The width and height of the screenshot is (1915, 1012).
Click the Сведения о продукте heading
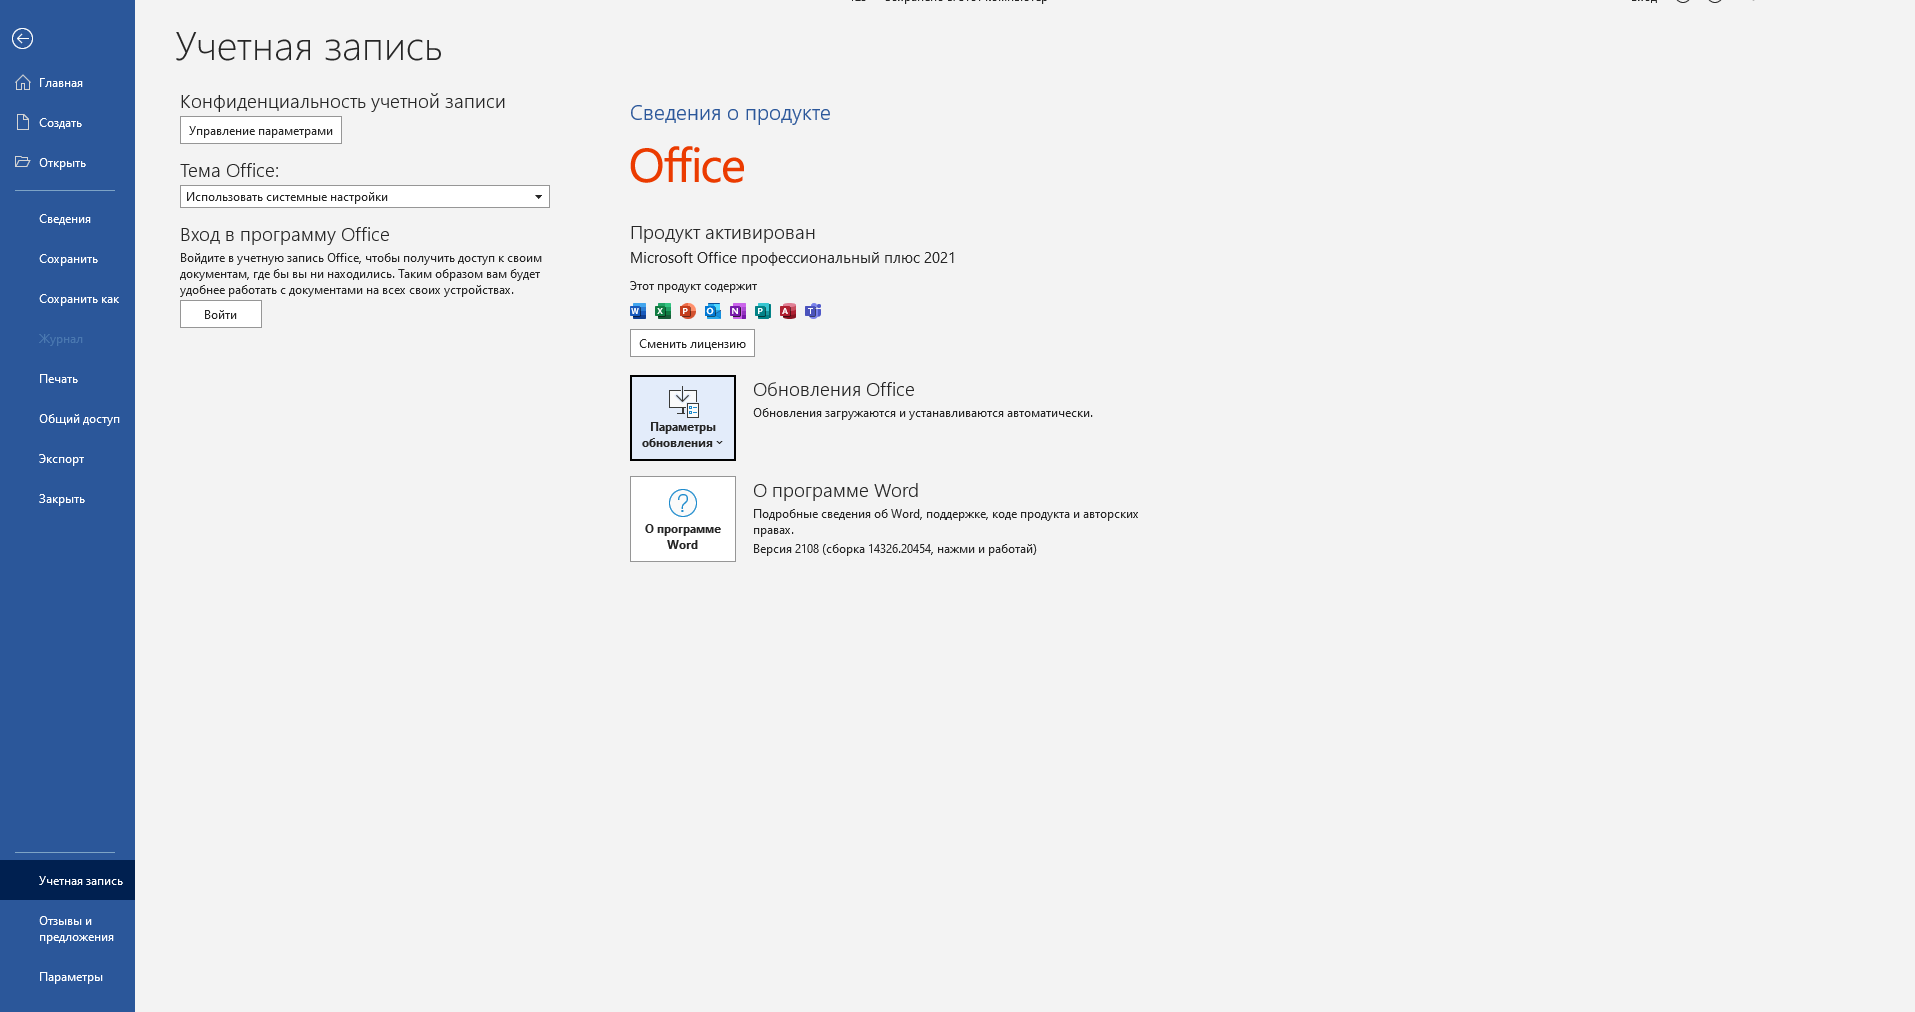(730, 113)
